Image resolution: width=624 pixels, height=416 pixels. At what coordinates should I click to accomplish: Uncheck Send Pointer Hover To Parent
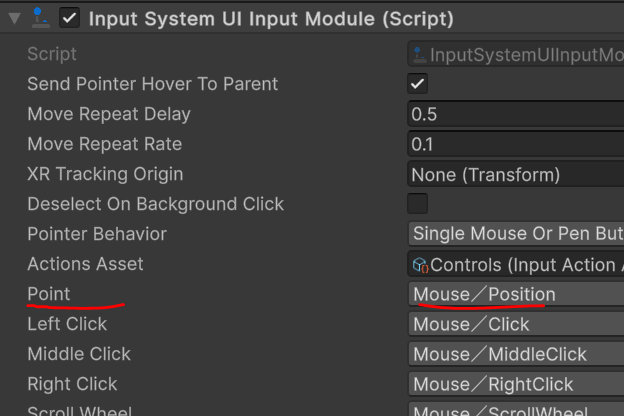[418, 84]
